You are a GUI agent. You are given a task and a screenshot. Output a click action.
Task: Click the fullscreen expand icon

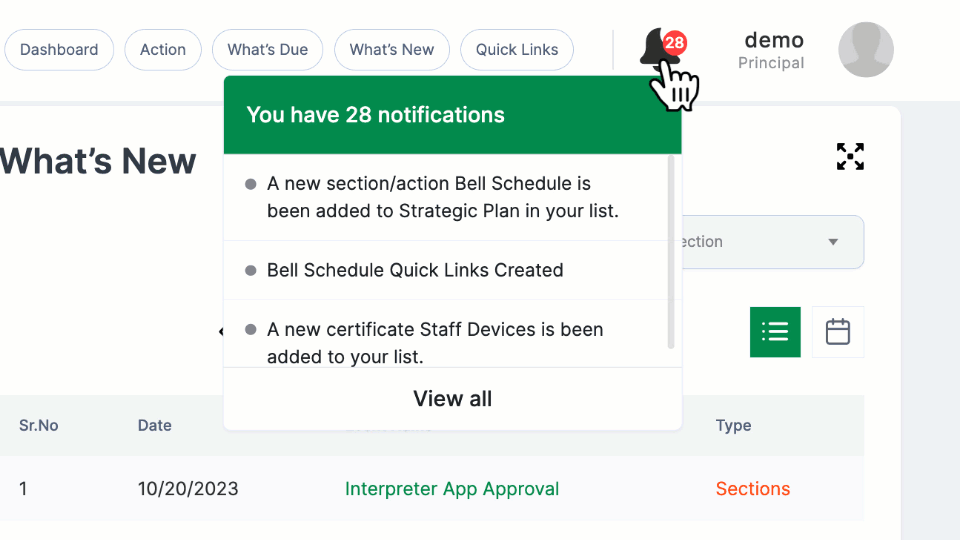pyautogui.click(x=850, y=157)
